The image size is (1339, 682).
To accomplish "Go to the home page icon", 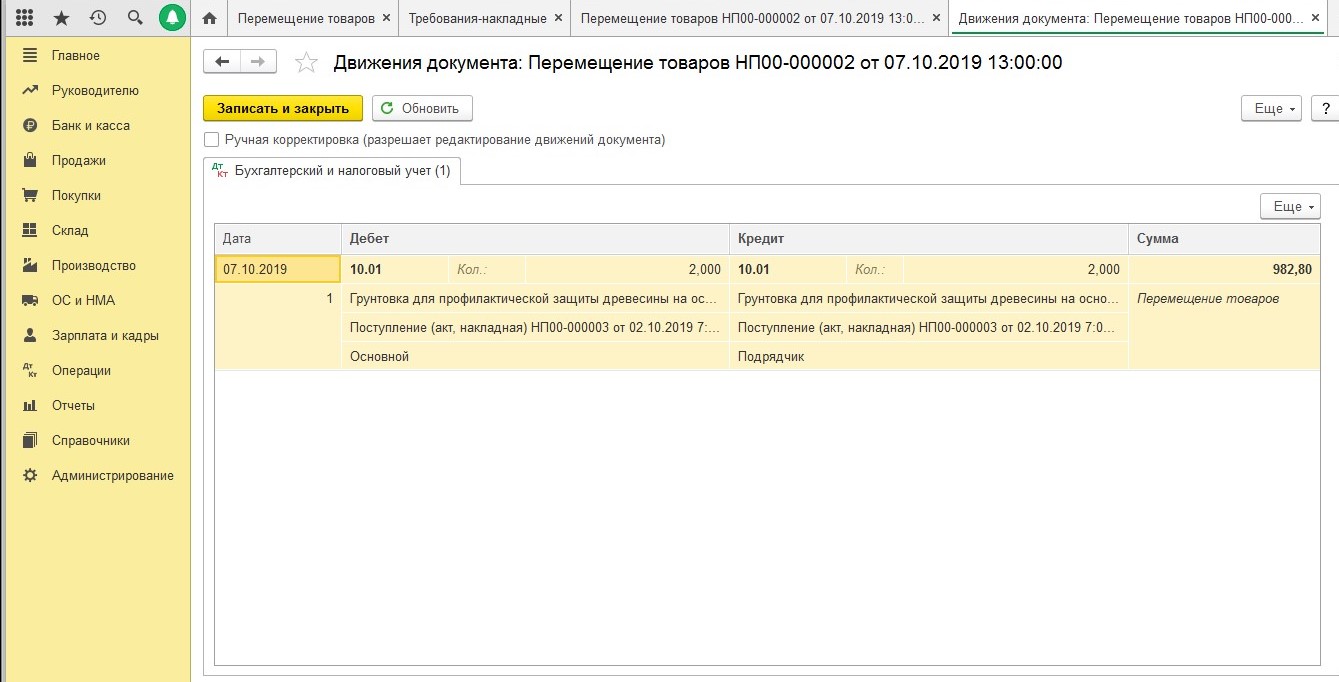I will [209, 18].
